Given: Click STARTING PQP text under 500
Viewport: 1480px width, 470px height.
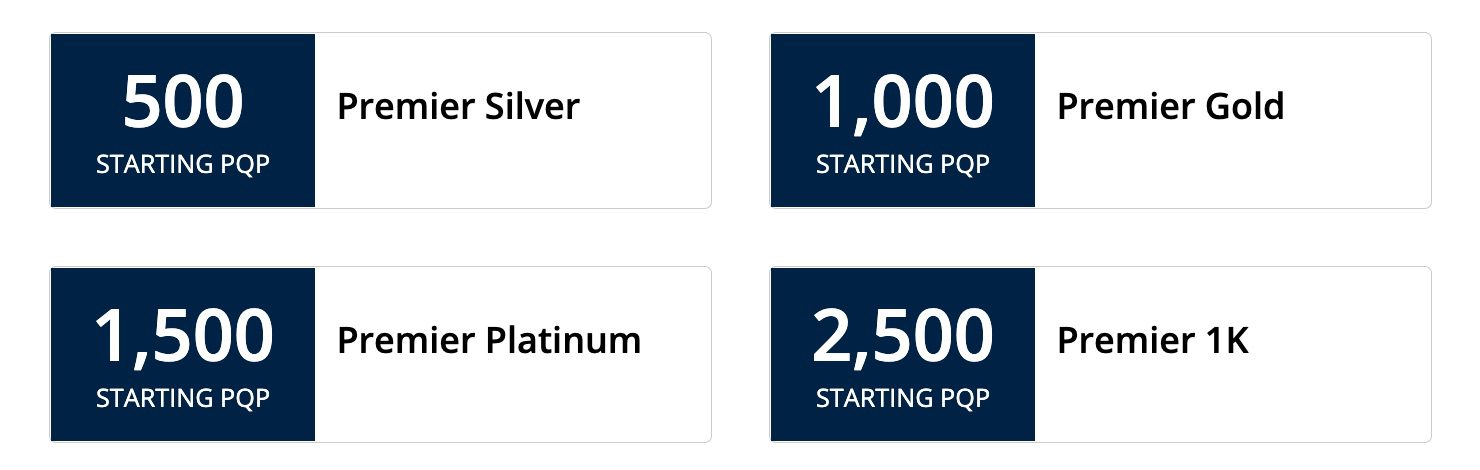Looking at the screenshot, I should [183, 165].
